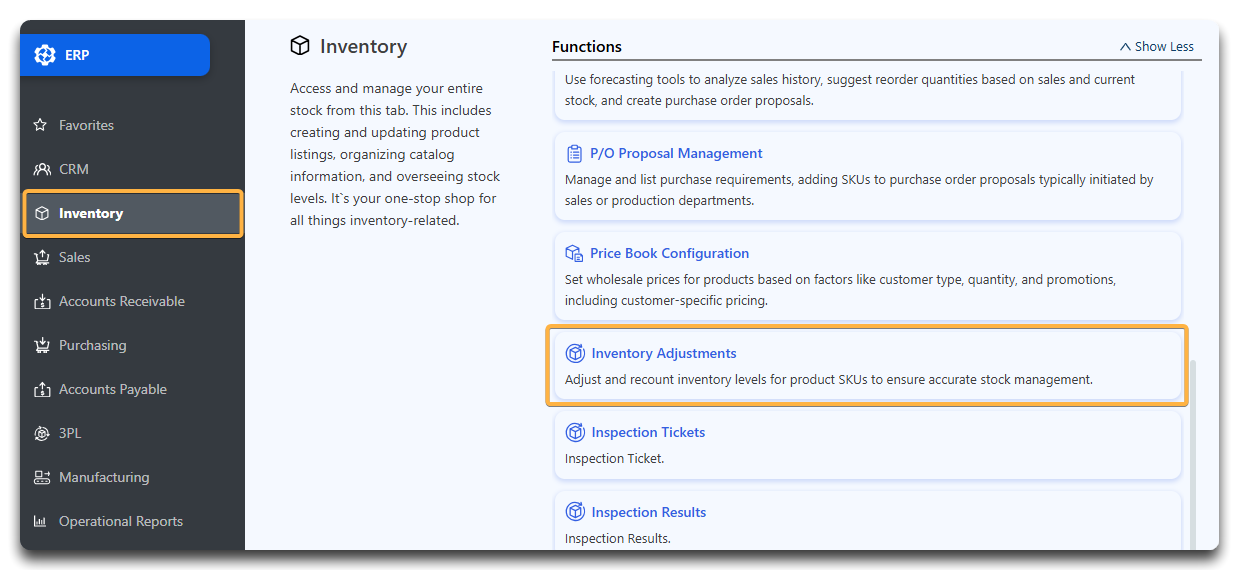1239x570 pixels.
Task: Open the Inspection Results link
Action: (648, 512)
